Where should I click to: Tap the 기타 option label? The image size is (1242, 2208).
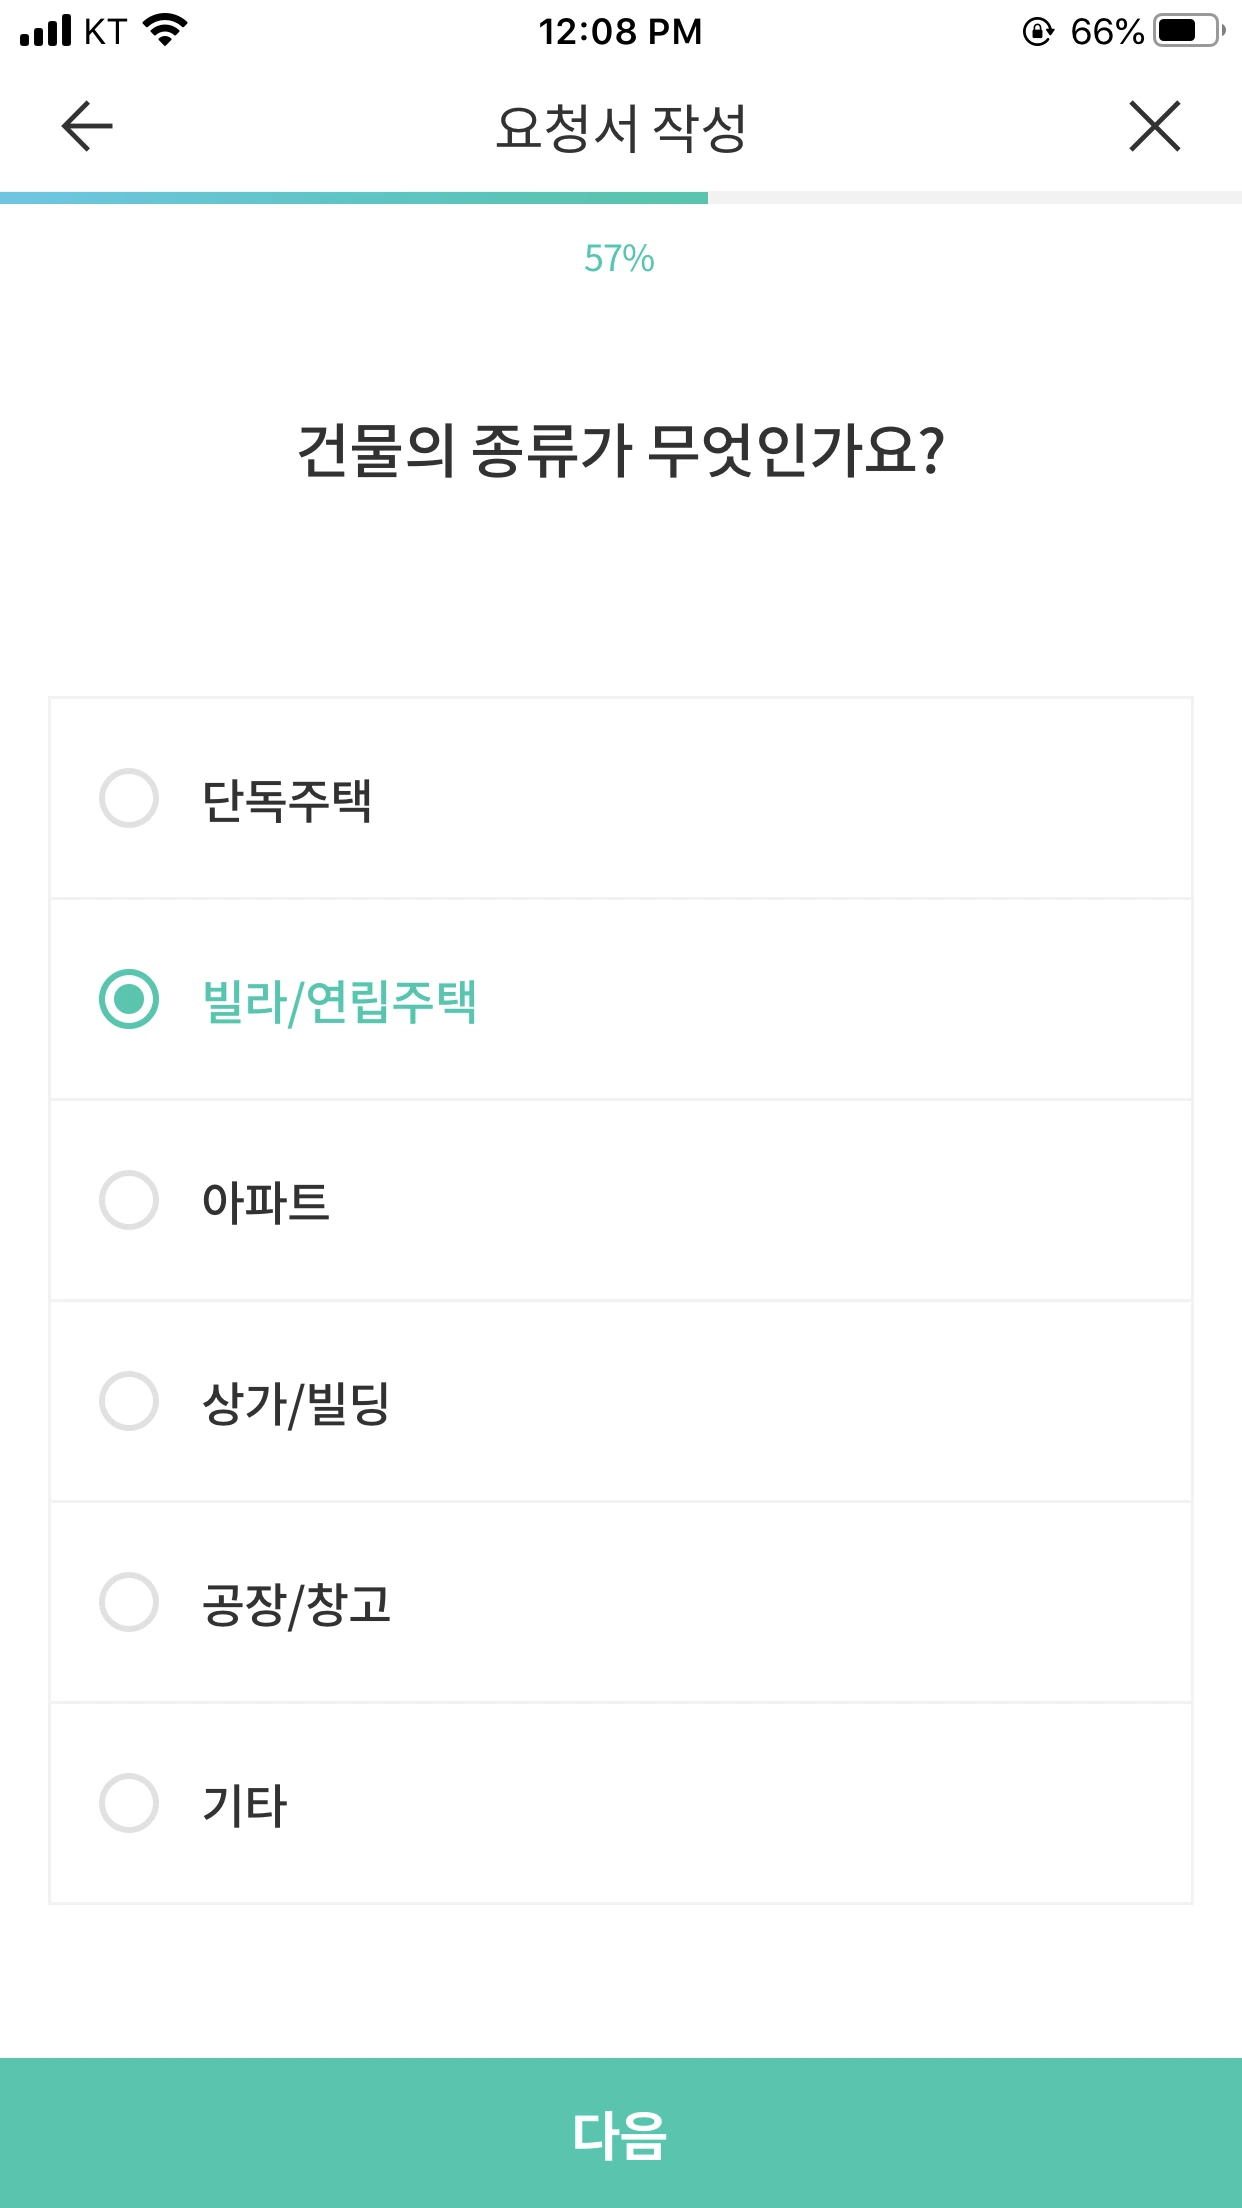[x=245, y=1805]
